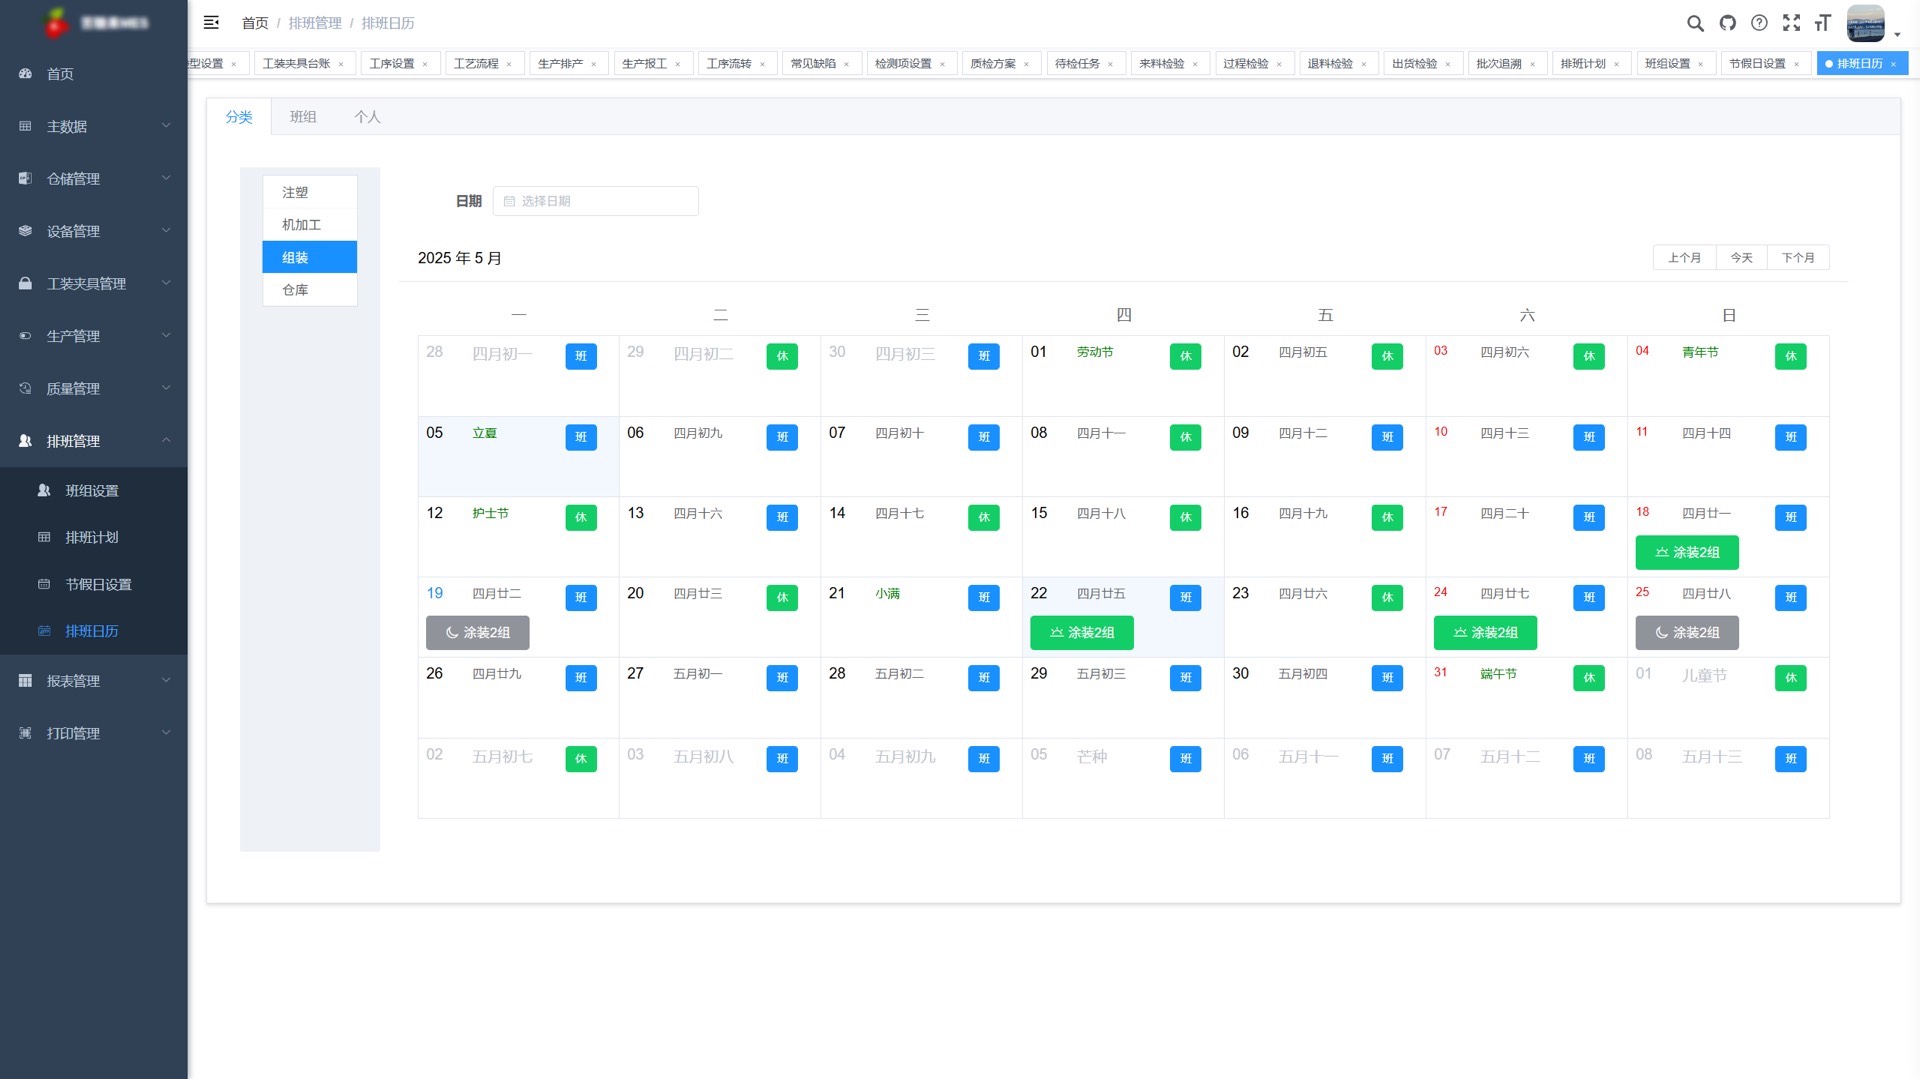The width and height of the screenshot is (1920, 1079).
Task: Click the help question mark icon
Action: 1759,23
